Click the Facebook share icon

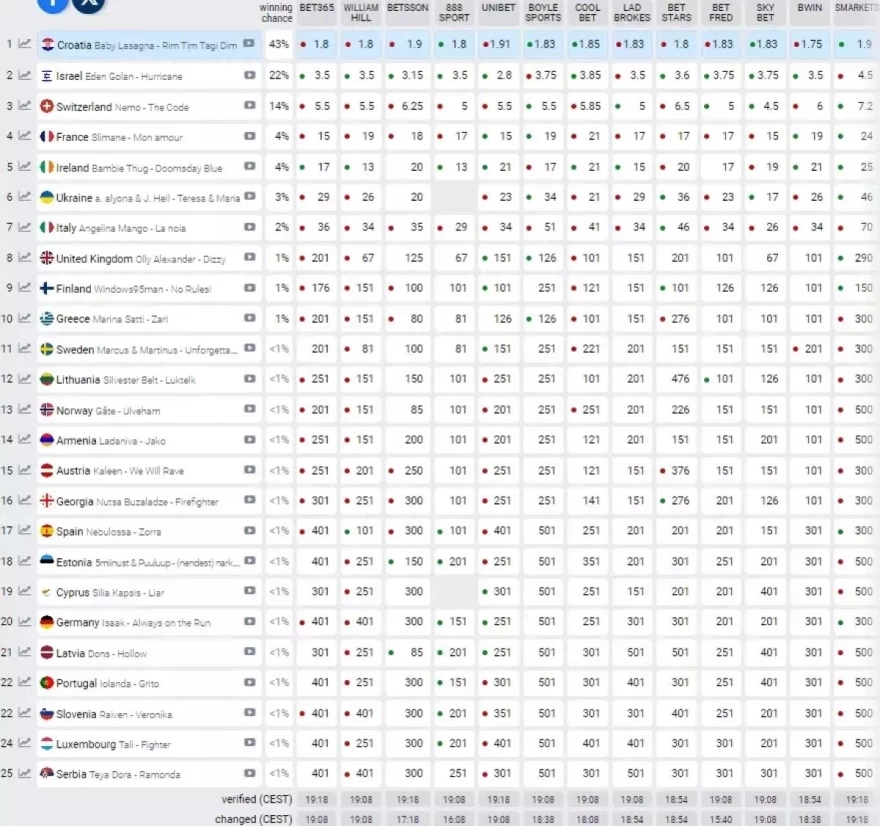coord(53,3)
